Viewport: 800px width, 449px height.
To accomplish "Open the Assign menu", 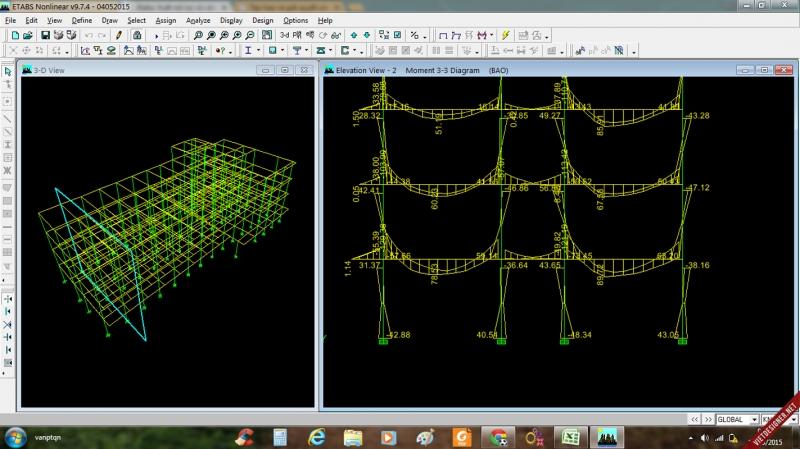I will pyautogui.click(x=165, y=20).
